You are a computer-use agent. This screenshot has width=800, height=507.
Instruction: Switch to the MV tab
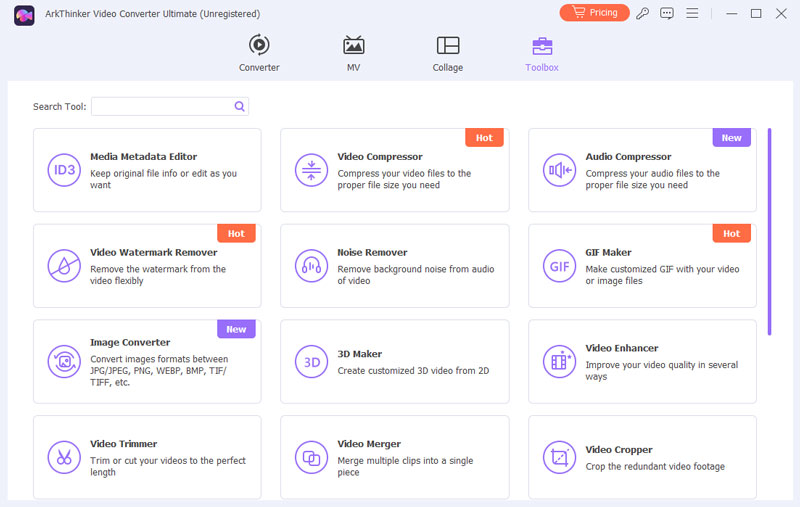click(353, 53)
